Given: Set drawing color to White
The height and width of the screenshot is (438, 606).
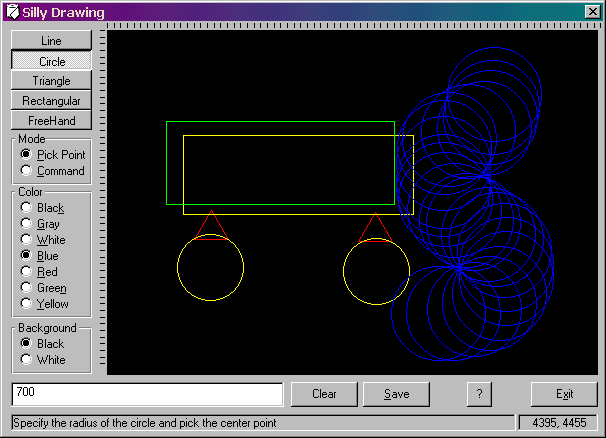Looking at the screenshot, I should tap(26, 240).
